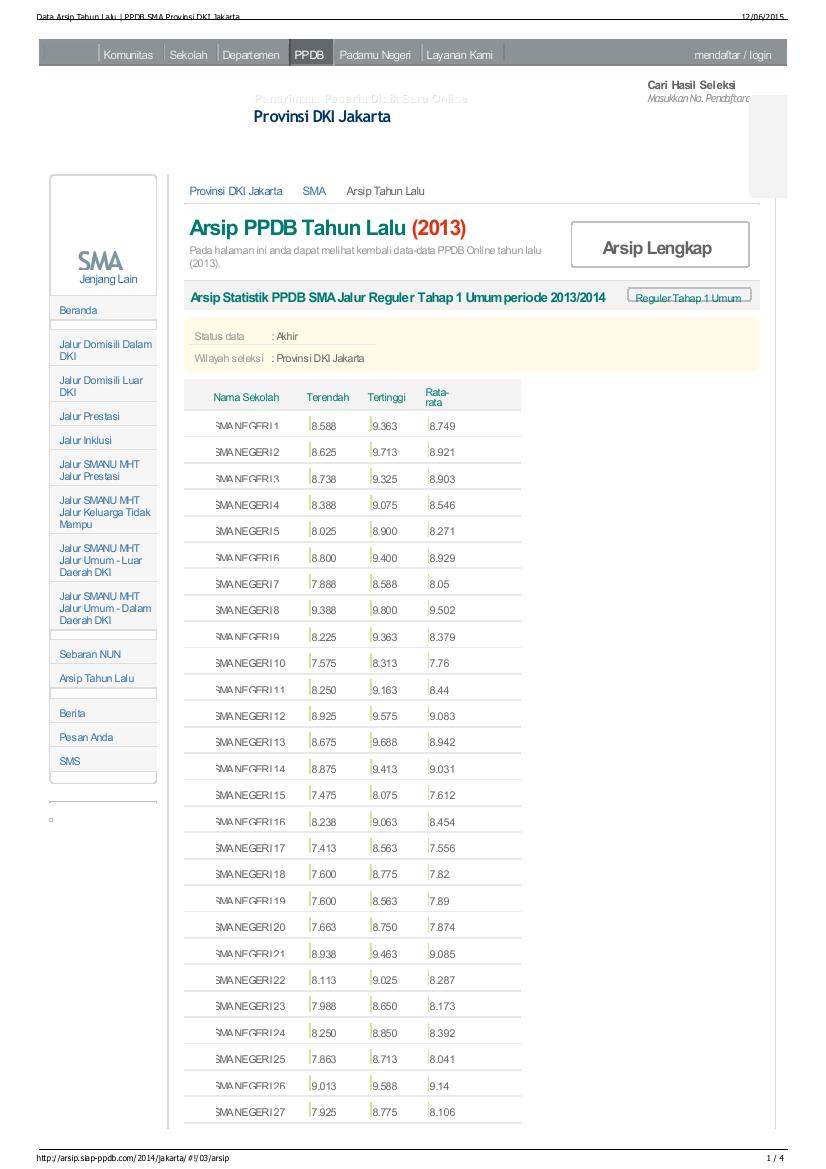
Task: Open Pesan Anda in the sidebar
Action: tap(86, 737)
